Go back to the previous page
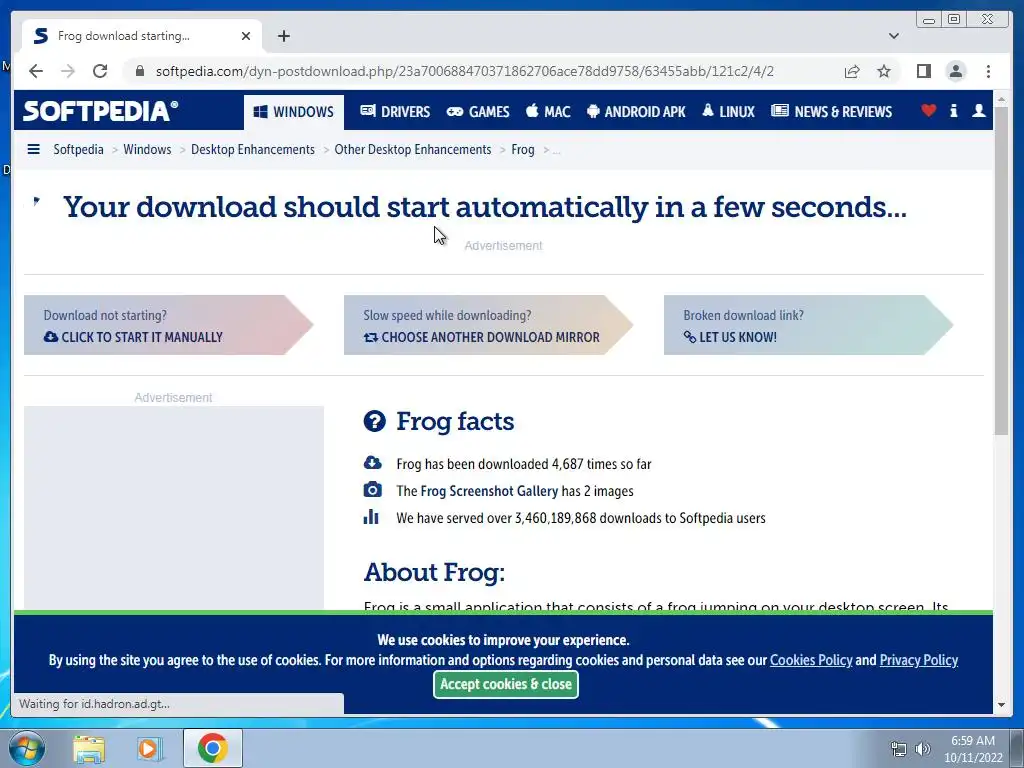1024x768 pixels. point(36,71)
